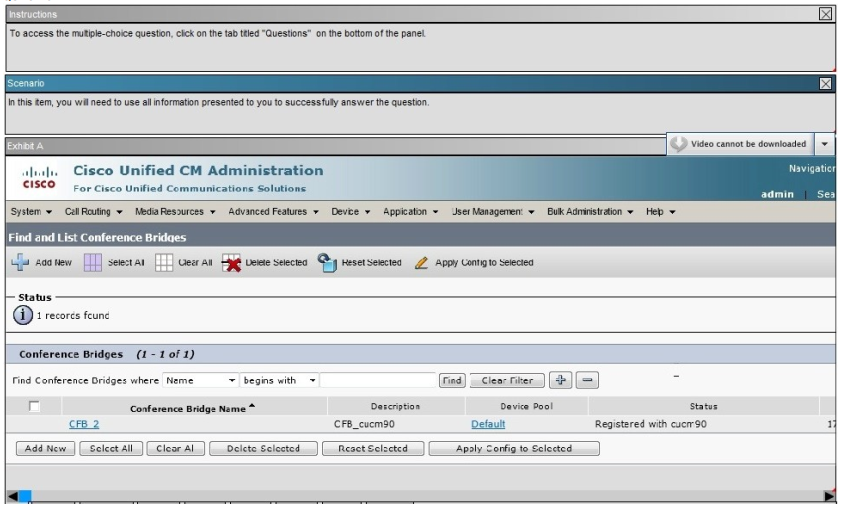This screenshot has height=509, width=842.
Task: Click the Find button
Action: (x=452, y=380)
